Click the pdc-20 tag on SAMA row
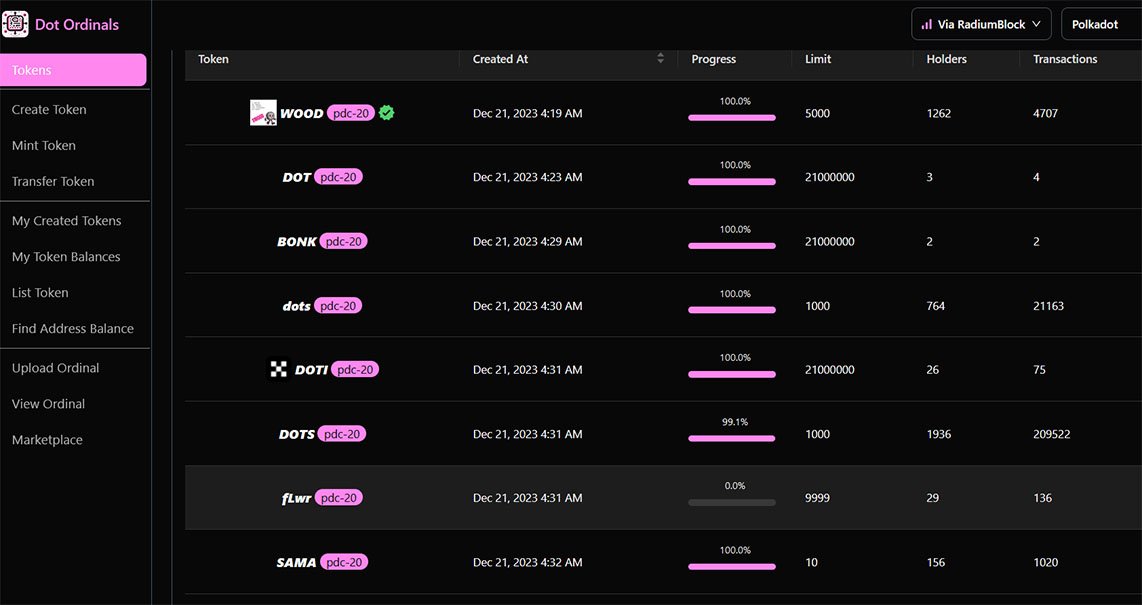 click(x=344, y=562)
